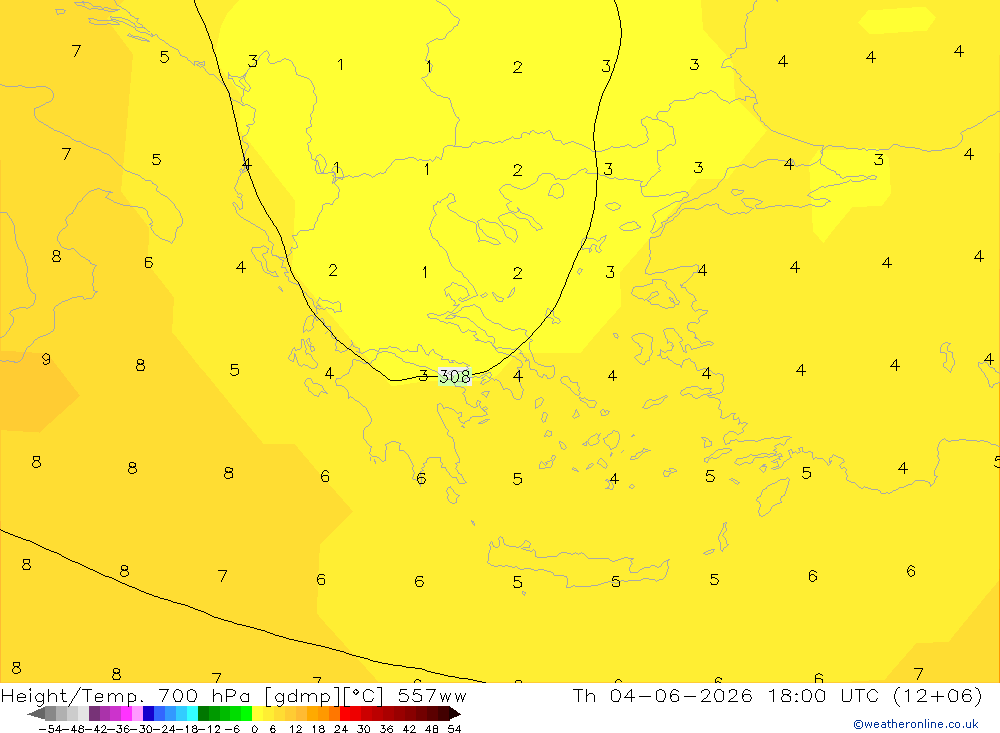This screenshot has width=1000, height=733.
Task: Click the '12' legend scale label
Action: 296,729
